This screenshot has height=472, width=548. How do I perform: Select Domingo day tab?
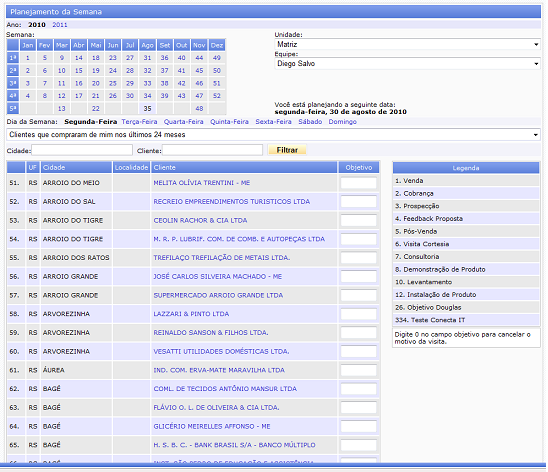(x=342, y=122)
